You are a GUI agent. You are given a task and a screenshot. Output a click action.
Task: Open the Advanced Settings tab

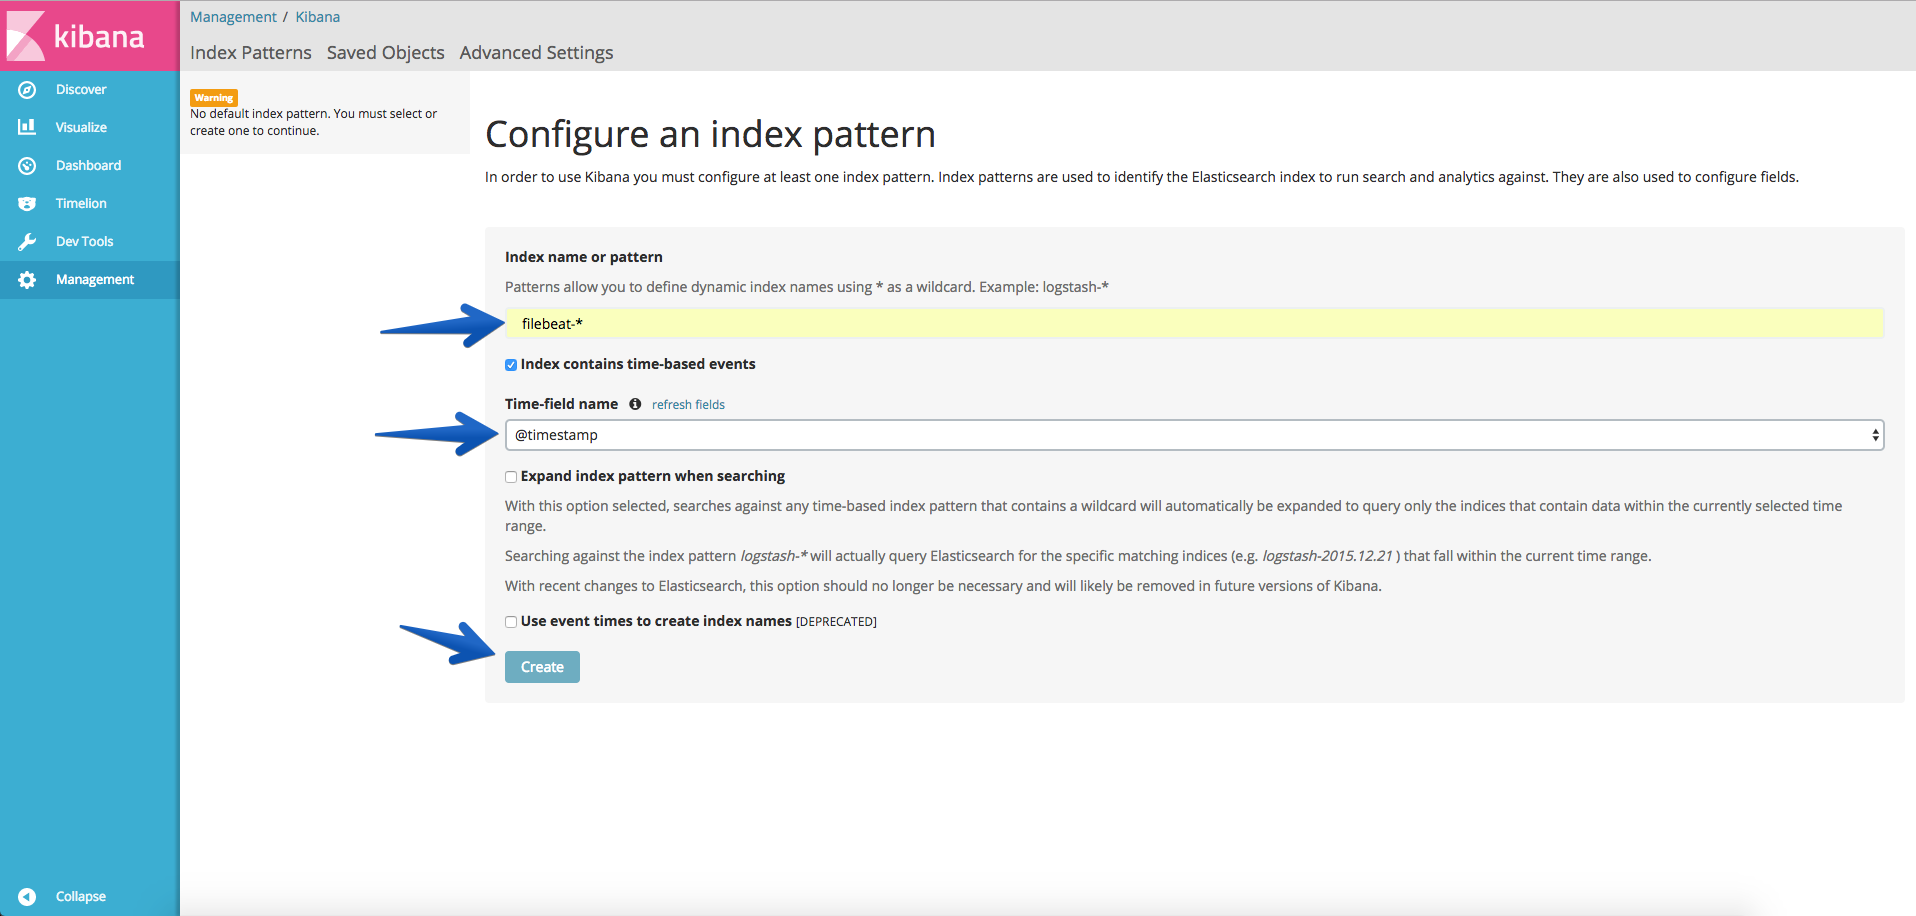(x=536, y=53)
